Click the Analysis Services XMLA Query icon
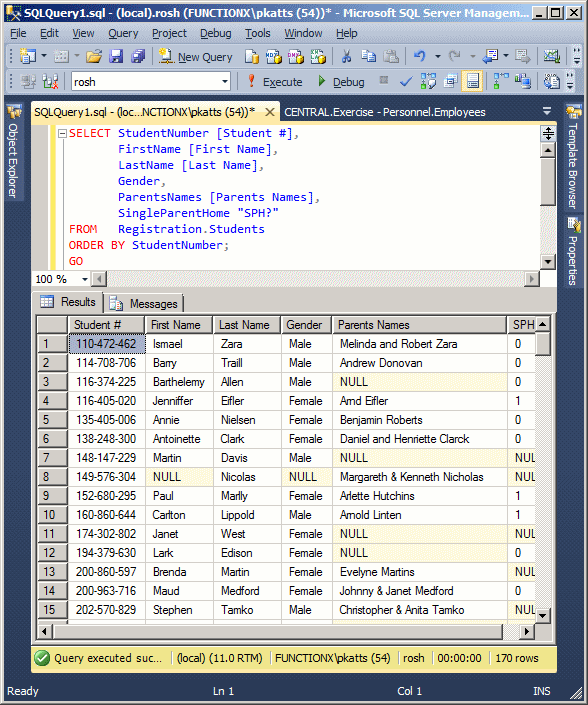Screen dimensions: 588x705 [x=318, y=57]
